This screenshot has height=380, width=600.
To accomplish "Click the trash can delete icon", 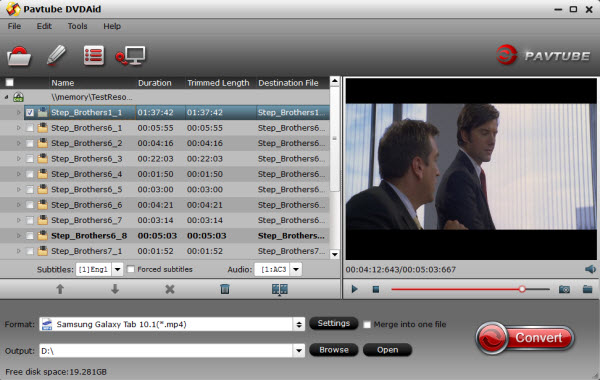I will [225, 289].
